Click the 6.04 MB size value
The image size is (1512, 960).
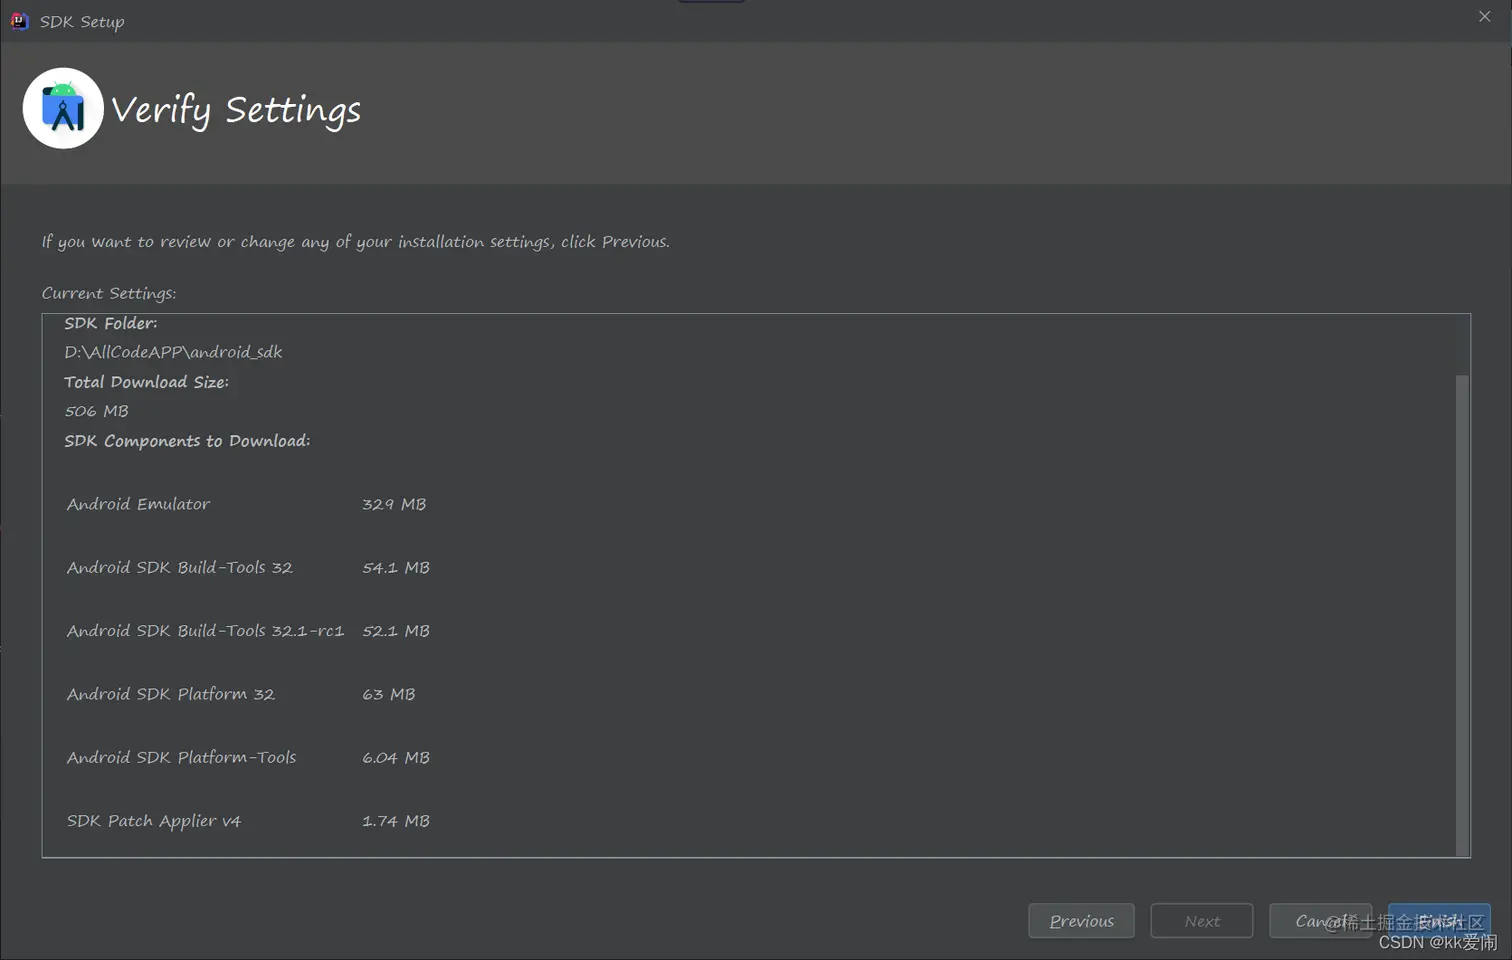(x=396, y=757)
